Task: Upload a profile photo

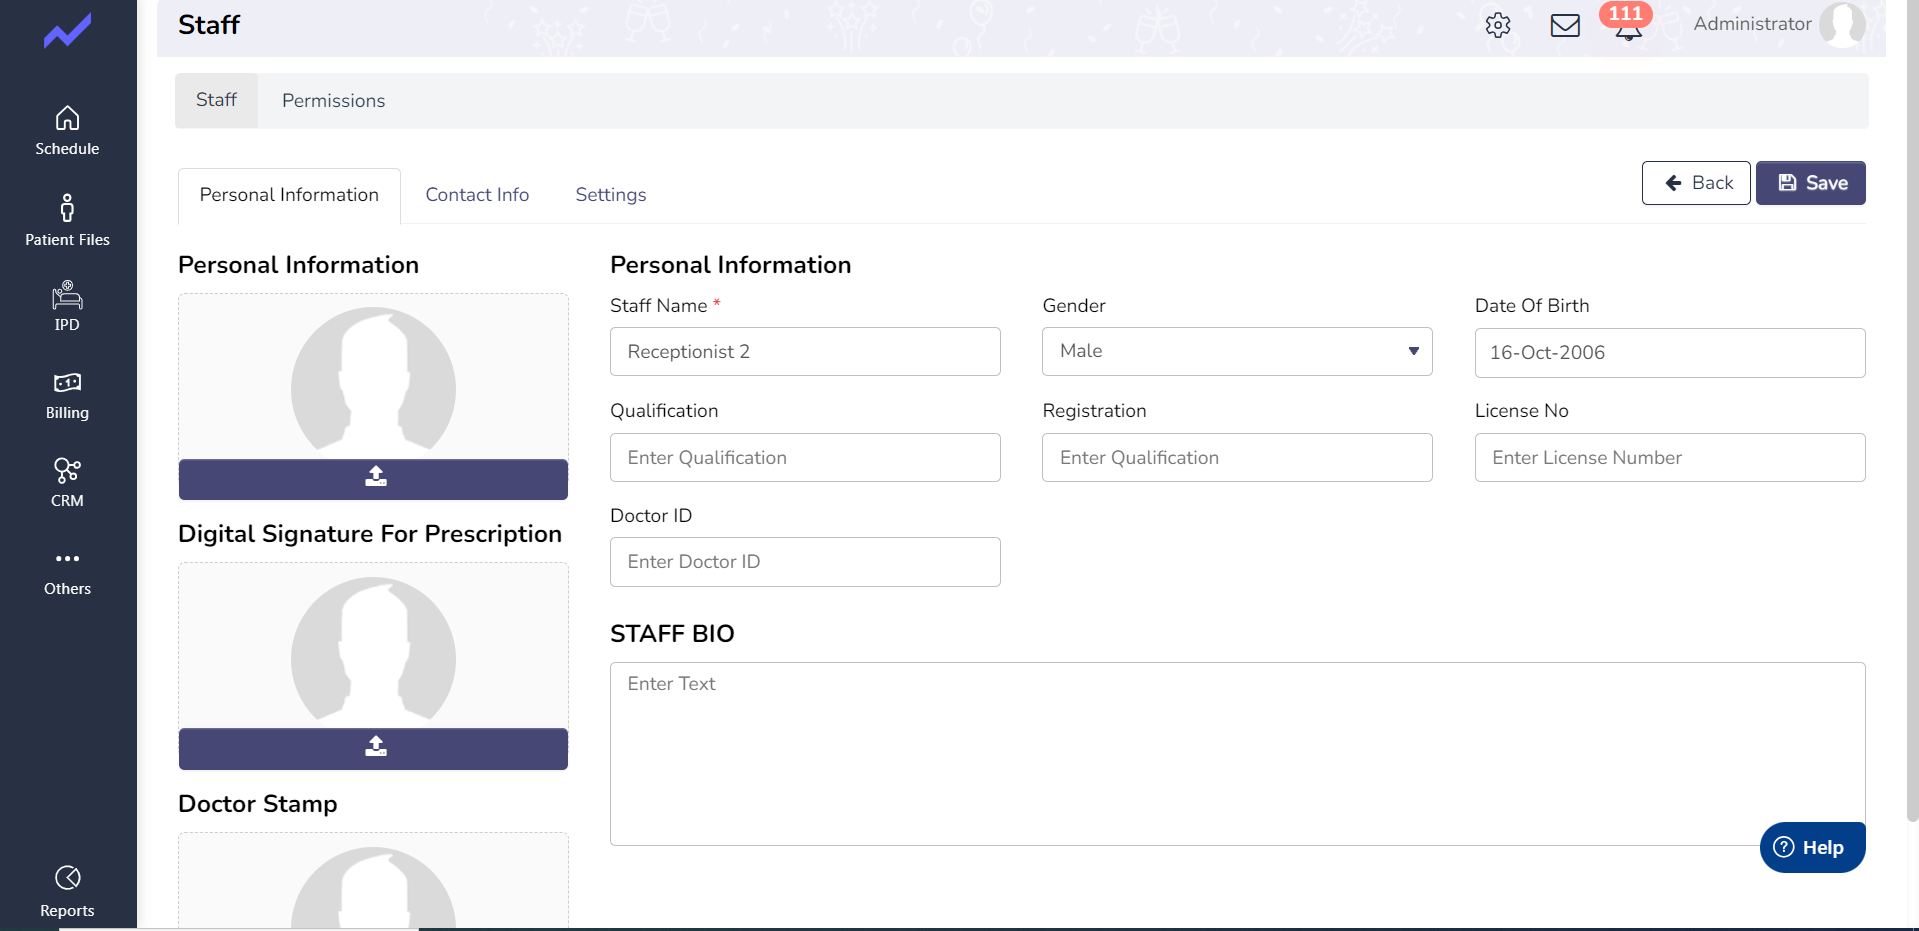Action: point(373,479)
